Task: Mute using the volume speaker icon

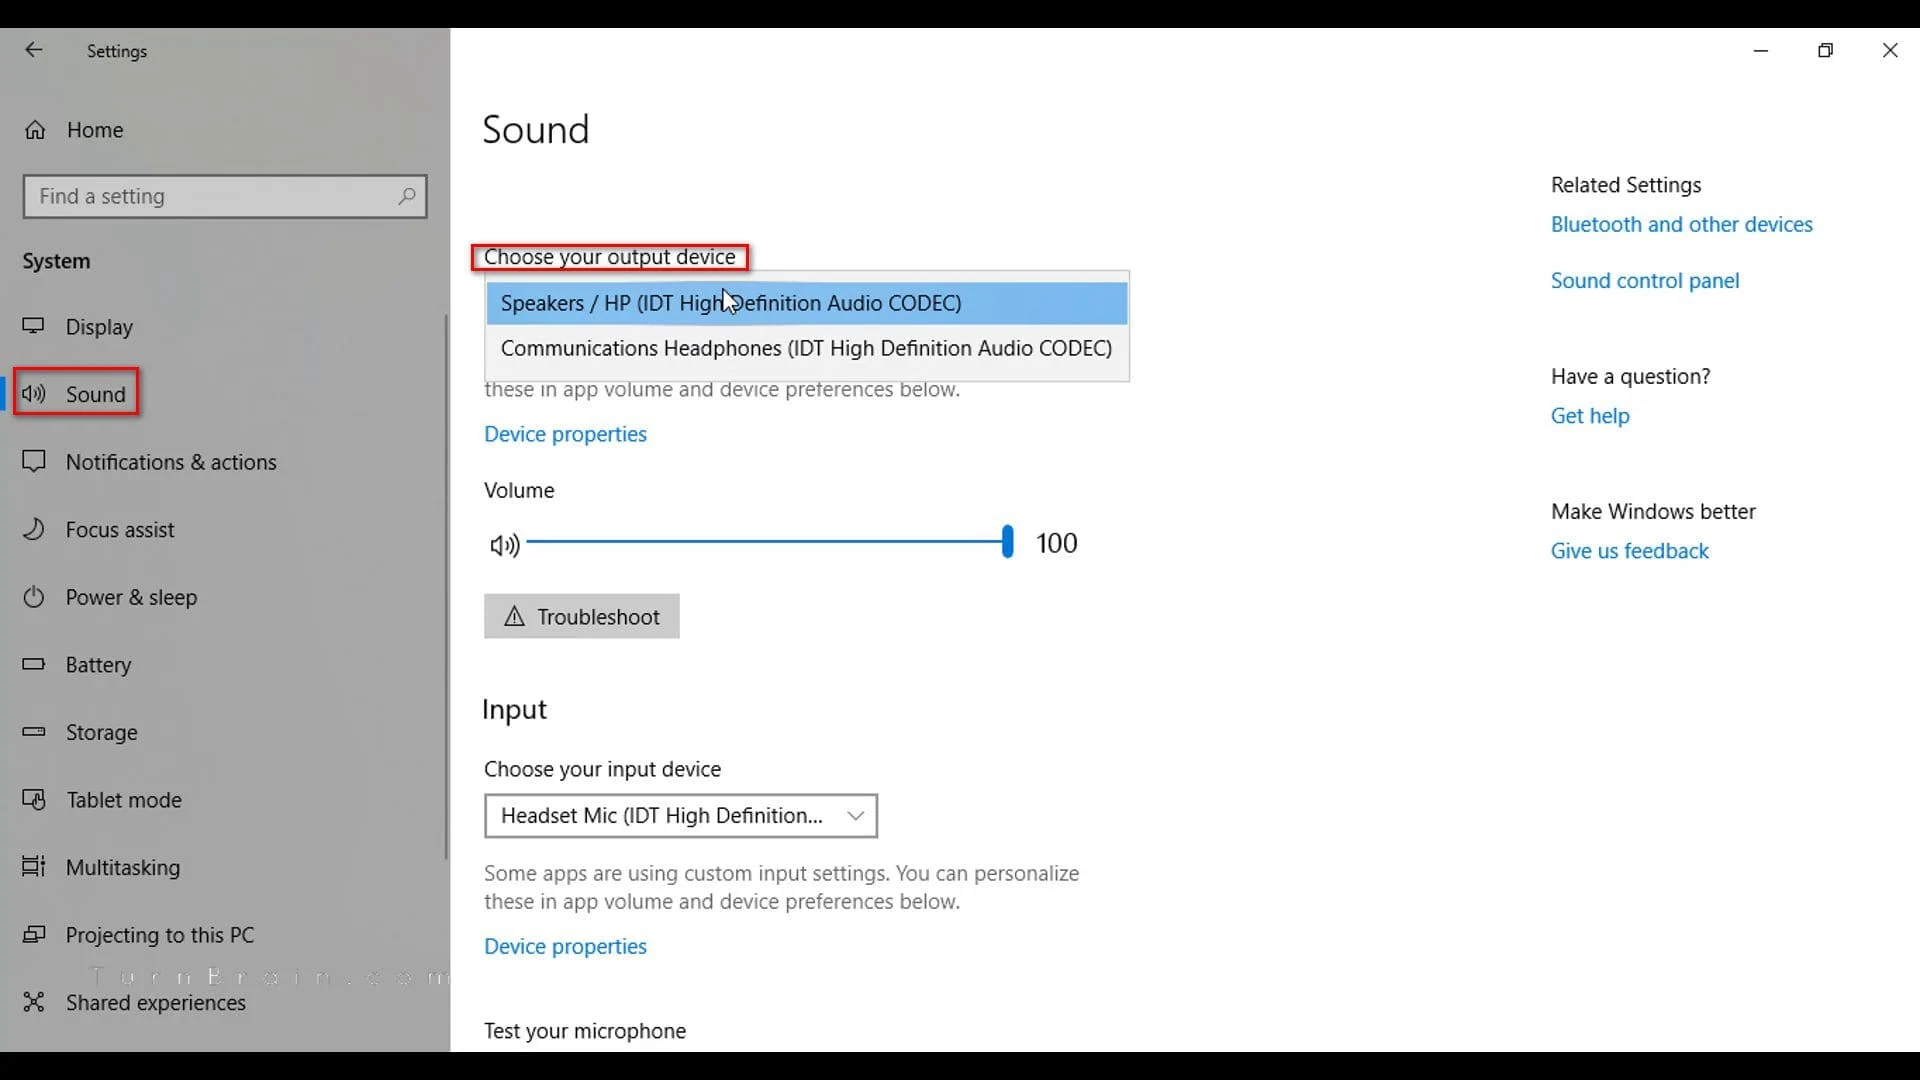Action: tap(504, 545)
